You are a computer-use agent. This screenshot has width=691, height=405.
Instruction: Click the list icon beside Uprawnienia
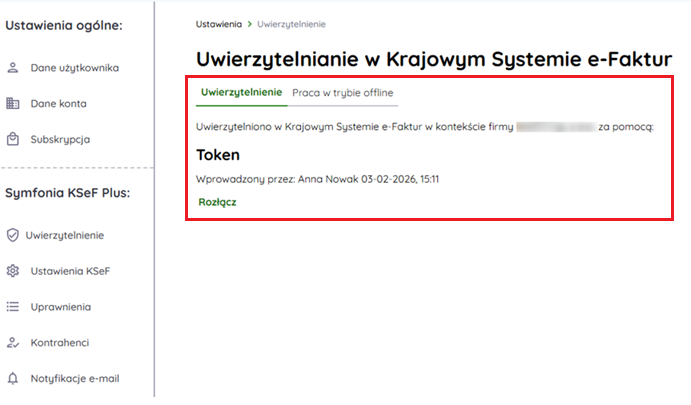pos(13,307)
